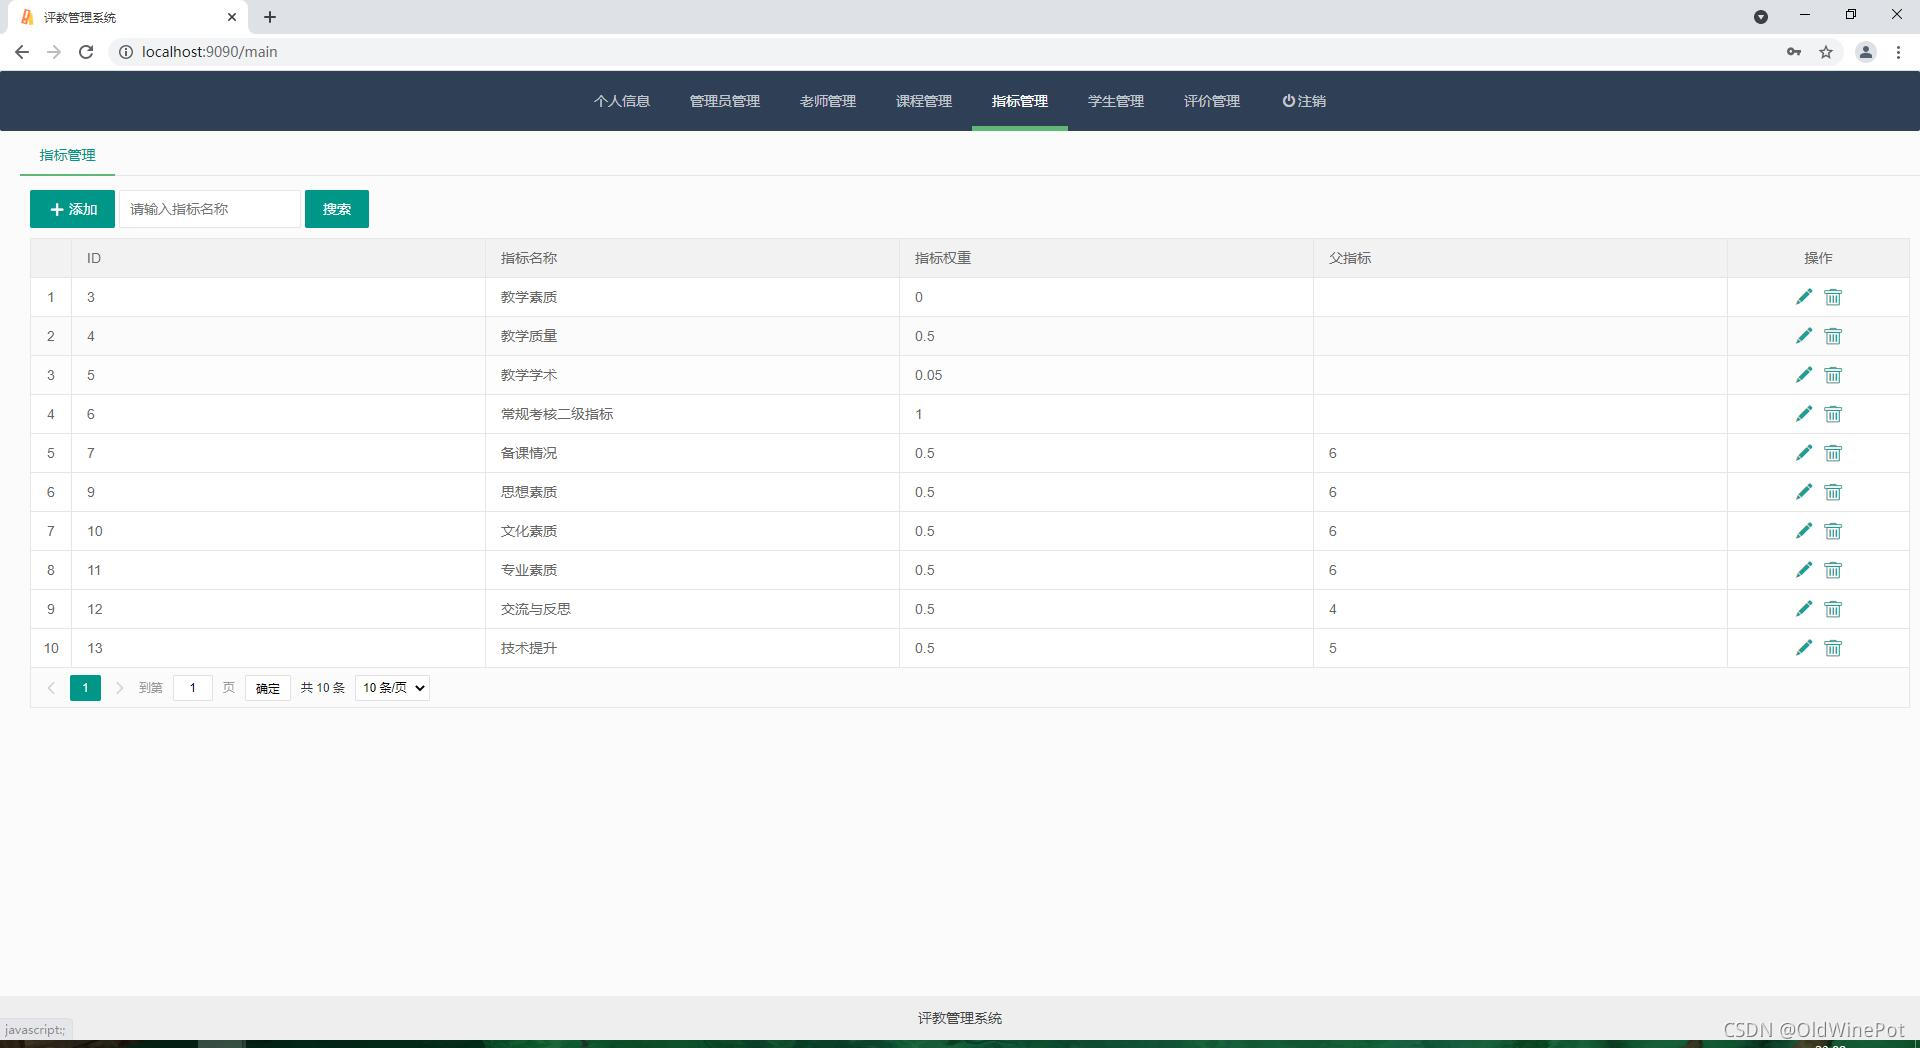Screen dimensions: 1920x1048
Task: Open 管理员管理 in navigation bar
Action: coord(725,101)
